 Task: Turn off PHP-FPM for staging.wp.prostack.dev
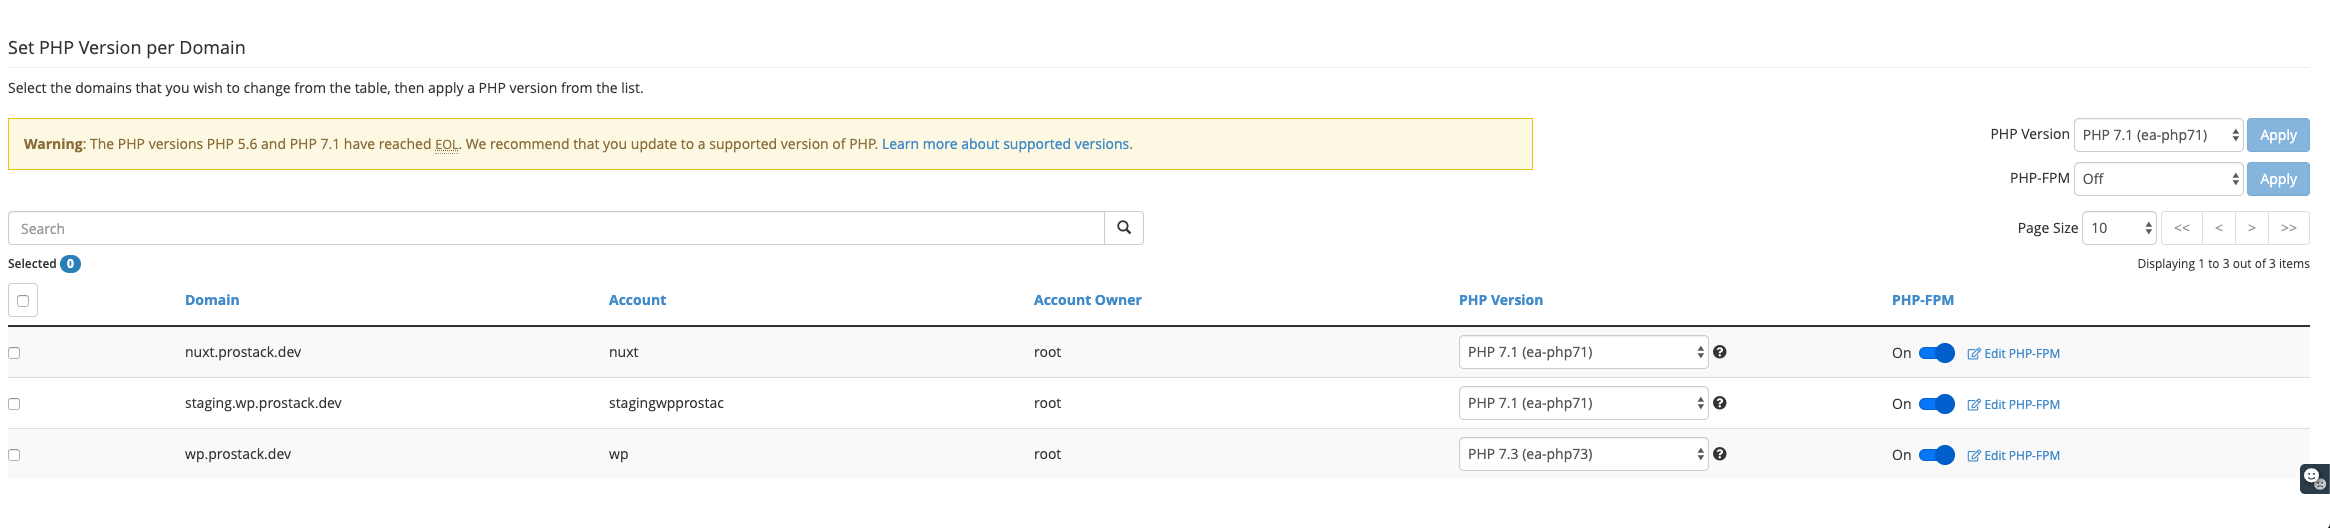pyautogui.click(x=1937, y=404)
